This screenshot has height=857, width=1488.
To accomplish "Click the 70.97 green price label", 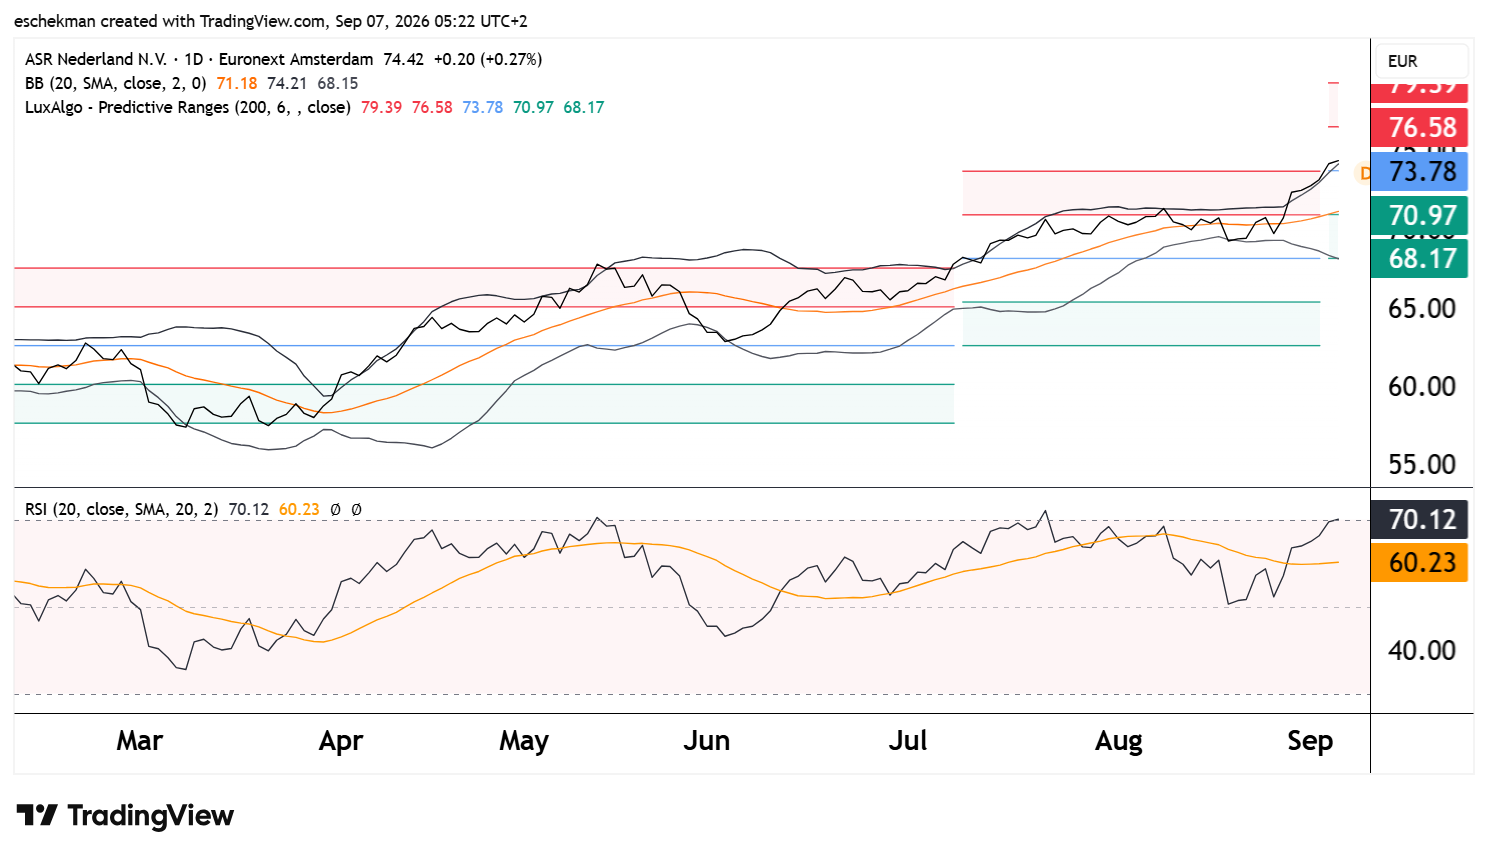I will pyautogui.click(x=1419, y=216).
